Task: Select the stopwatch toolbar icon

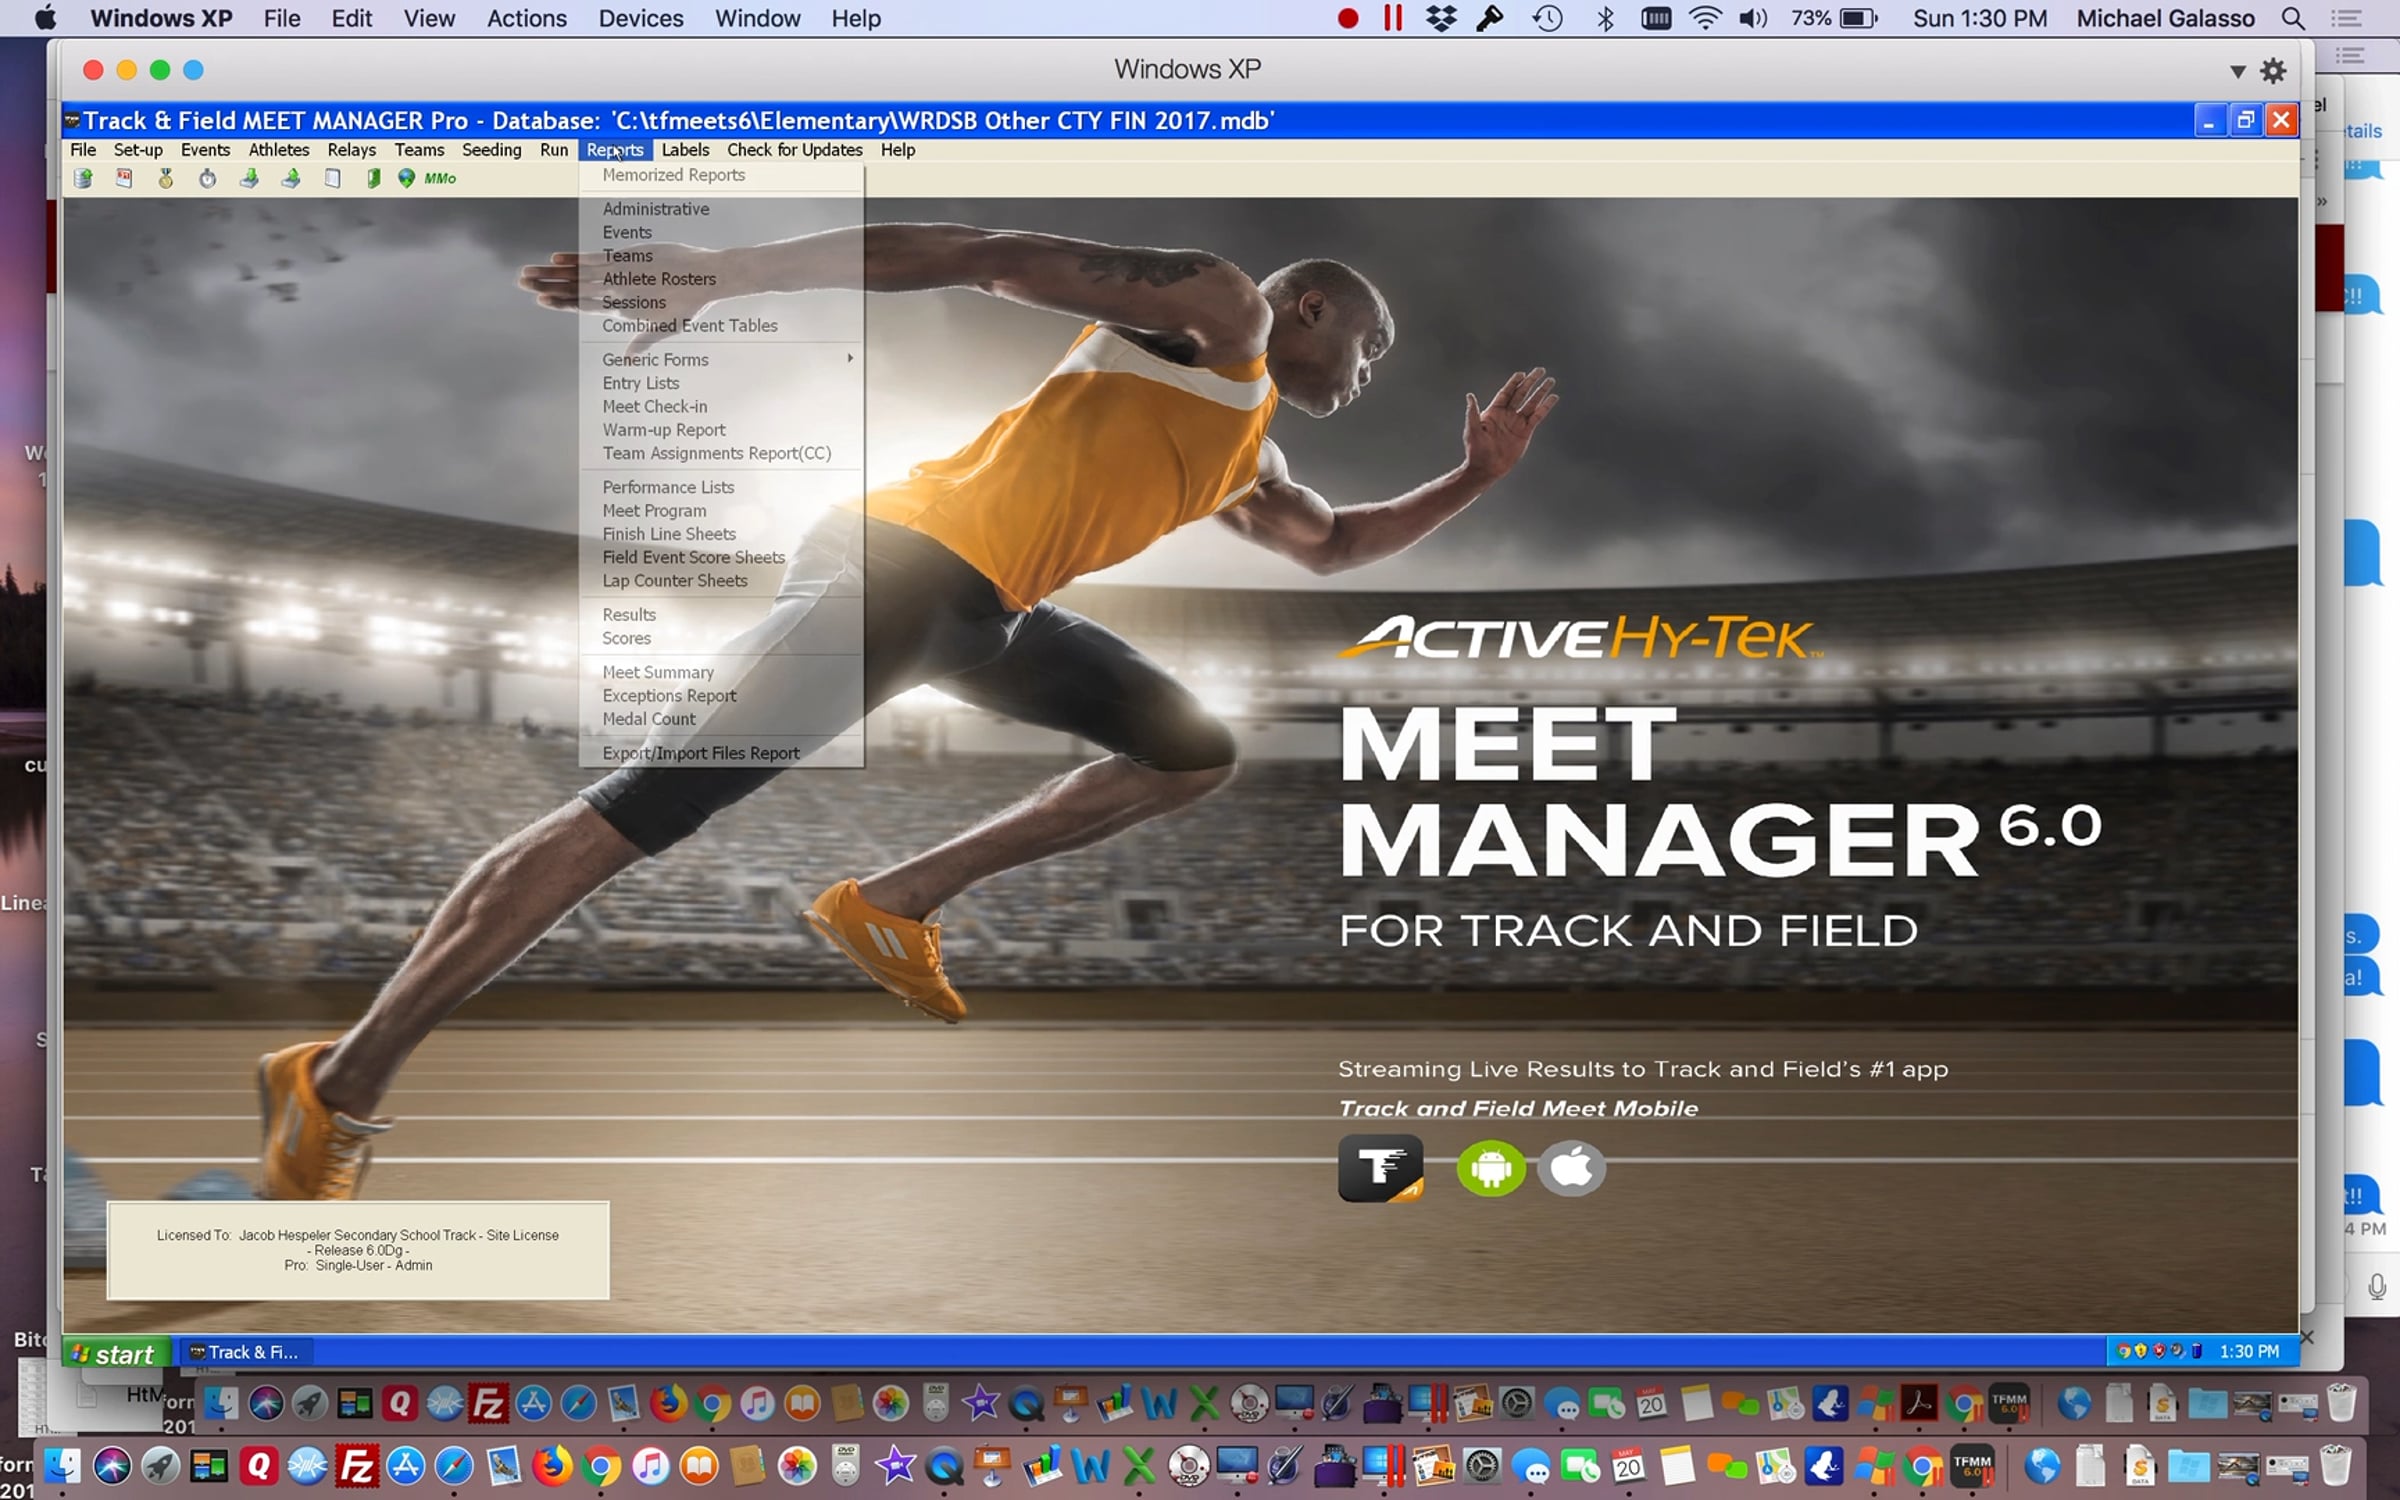Action: [207, 178]
